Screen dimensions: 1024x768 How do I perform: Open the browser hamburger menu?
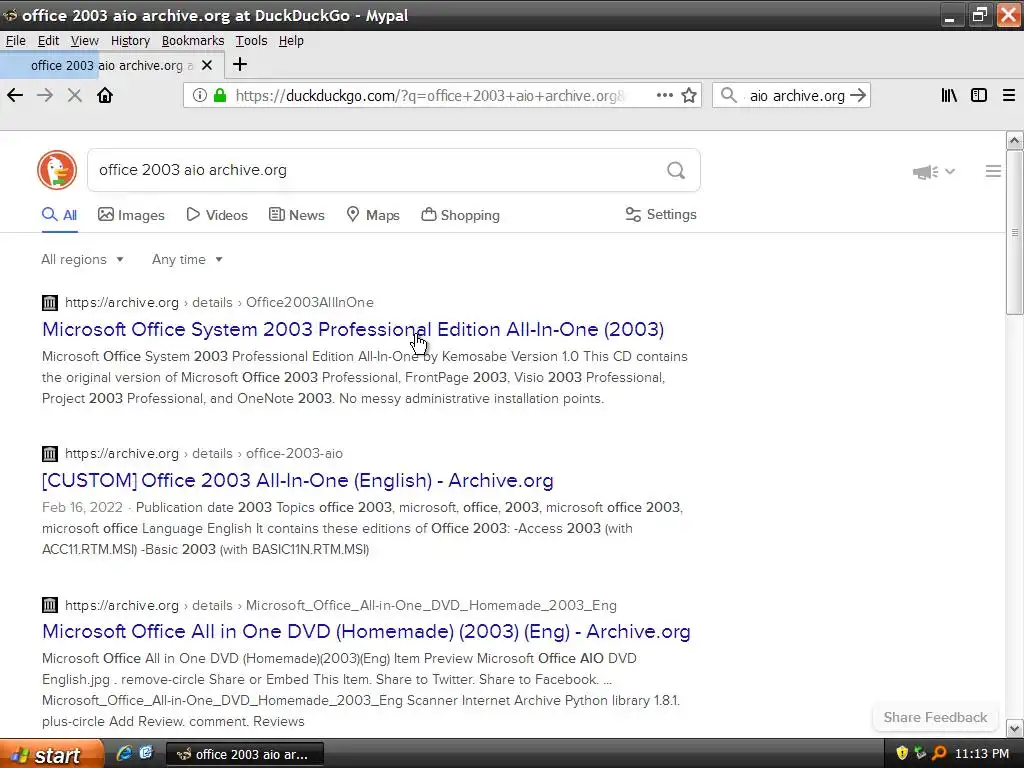[x=1008, y=95]
